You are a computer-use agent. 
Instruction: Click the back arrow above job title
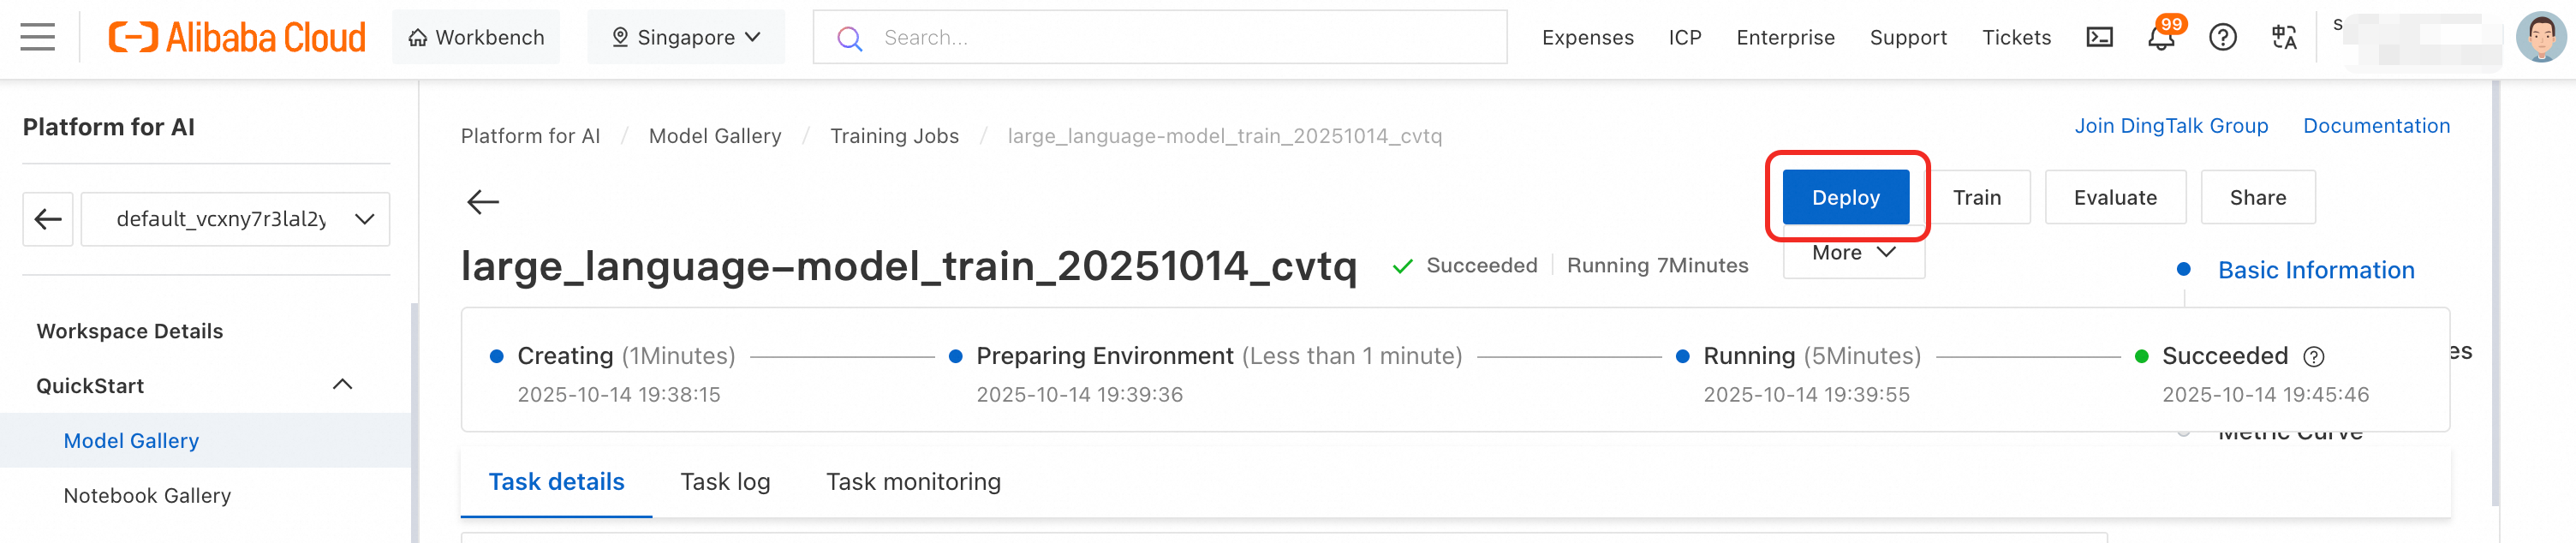pos(483,202)
